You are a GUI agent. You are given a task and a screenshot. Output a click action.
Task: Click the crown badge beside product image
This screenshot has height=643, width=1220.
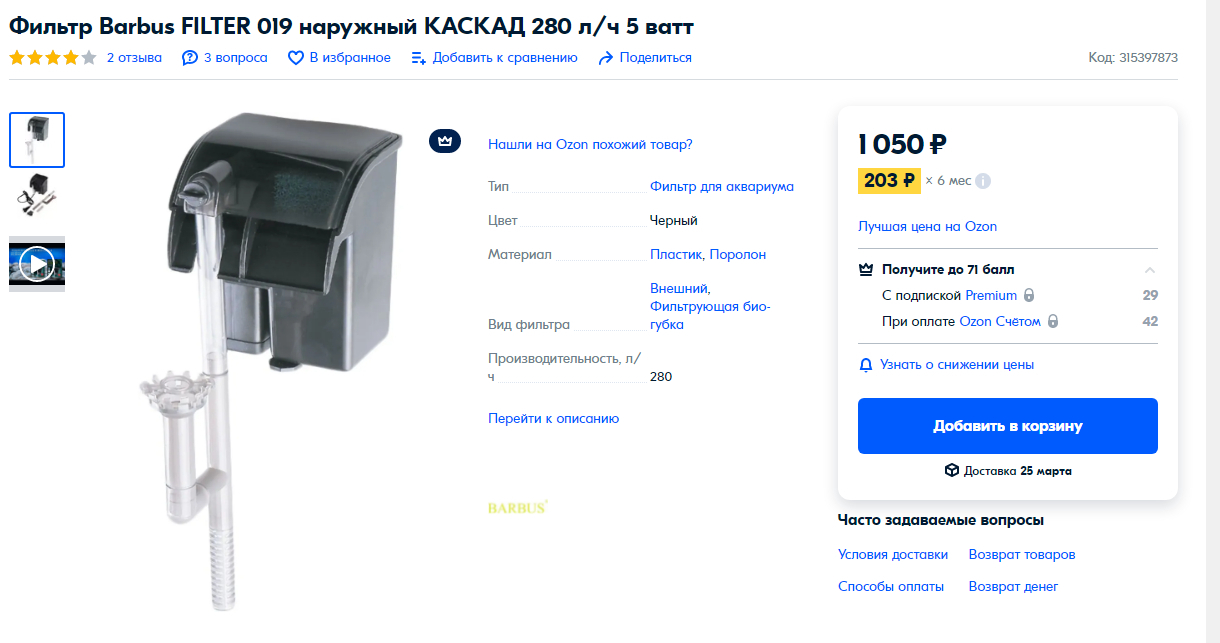(x=445, y=141)
